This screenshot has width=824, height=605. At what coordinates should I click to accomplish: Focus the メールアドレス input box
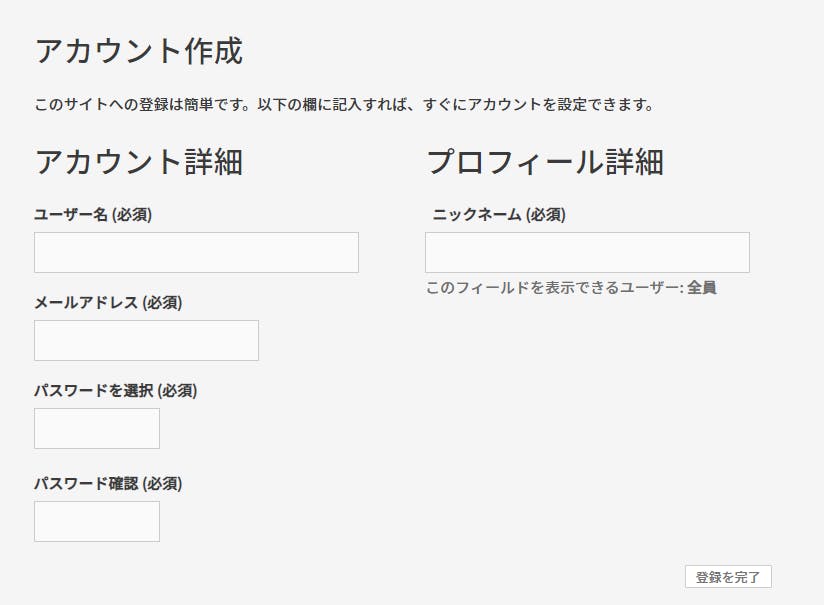146,340
